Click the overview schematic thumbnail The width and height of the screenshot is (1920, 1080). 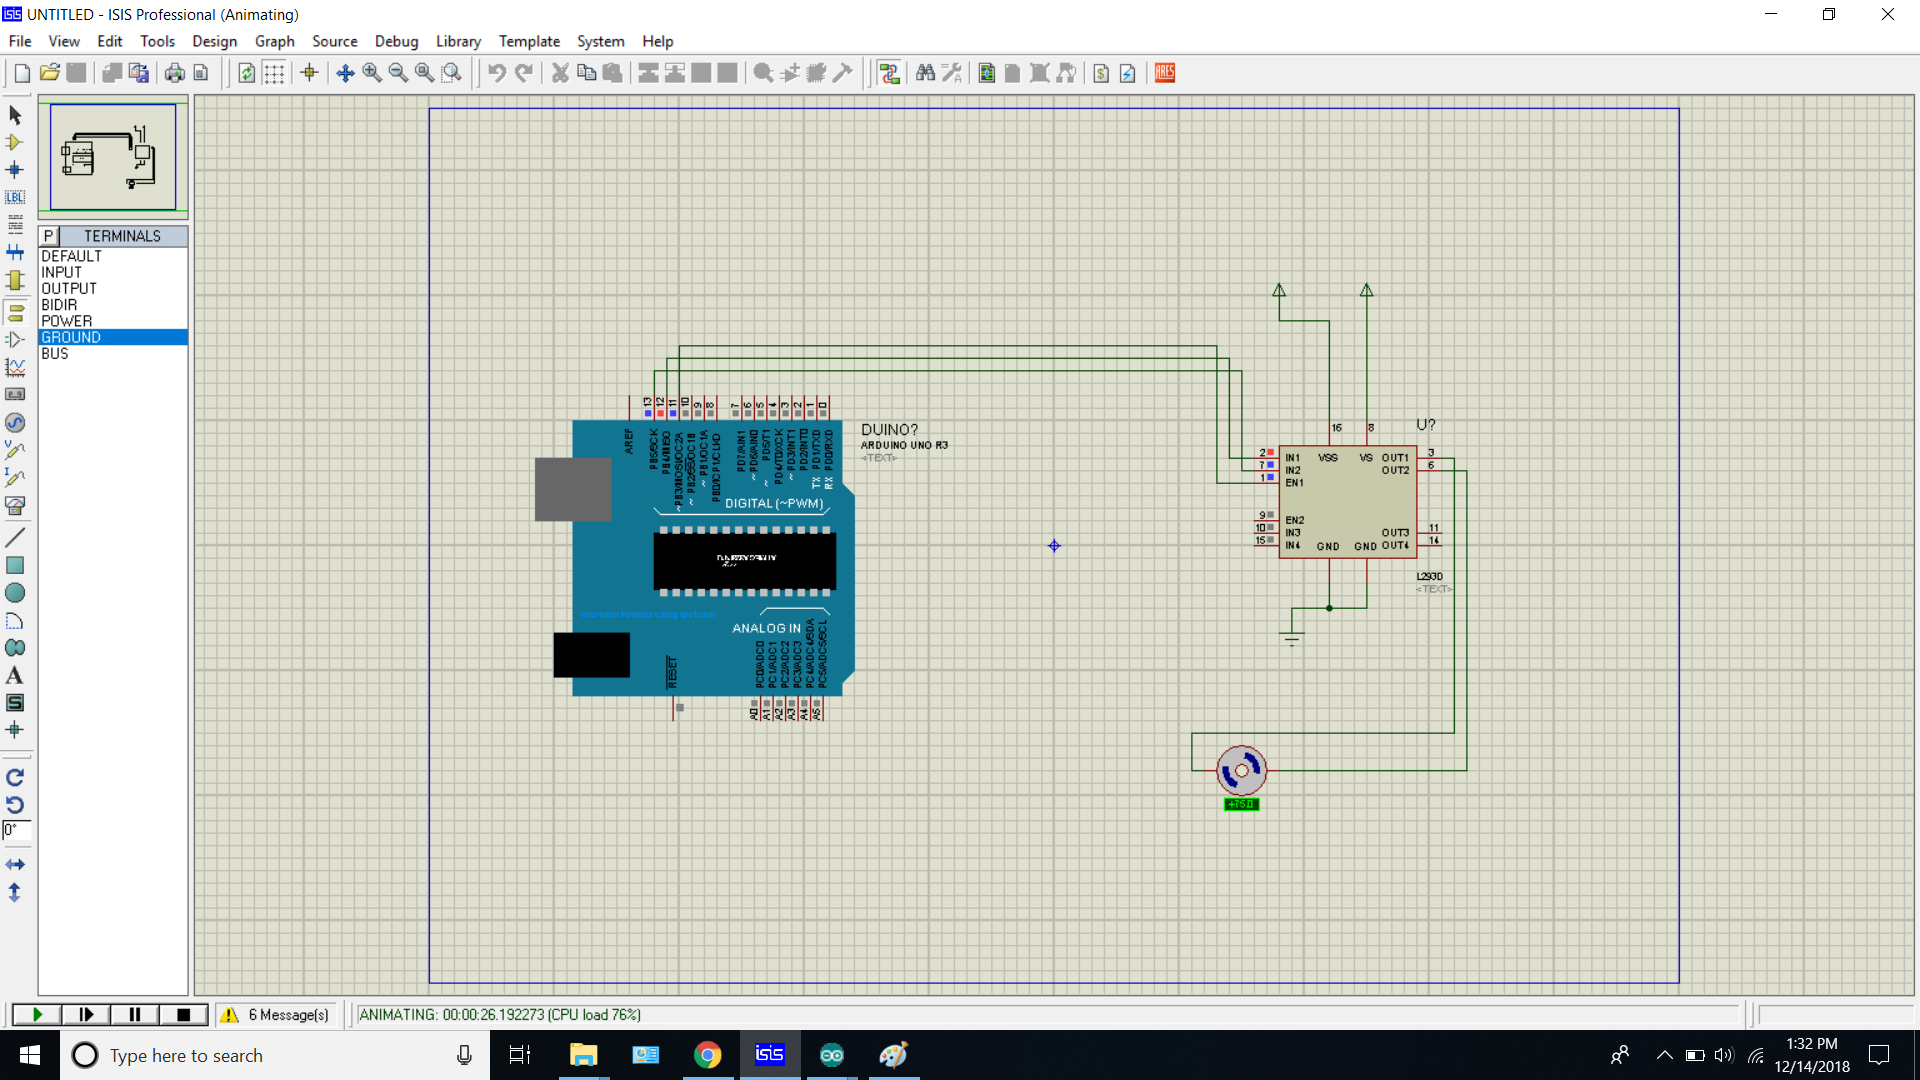pos(113,157)
